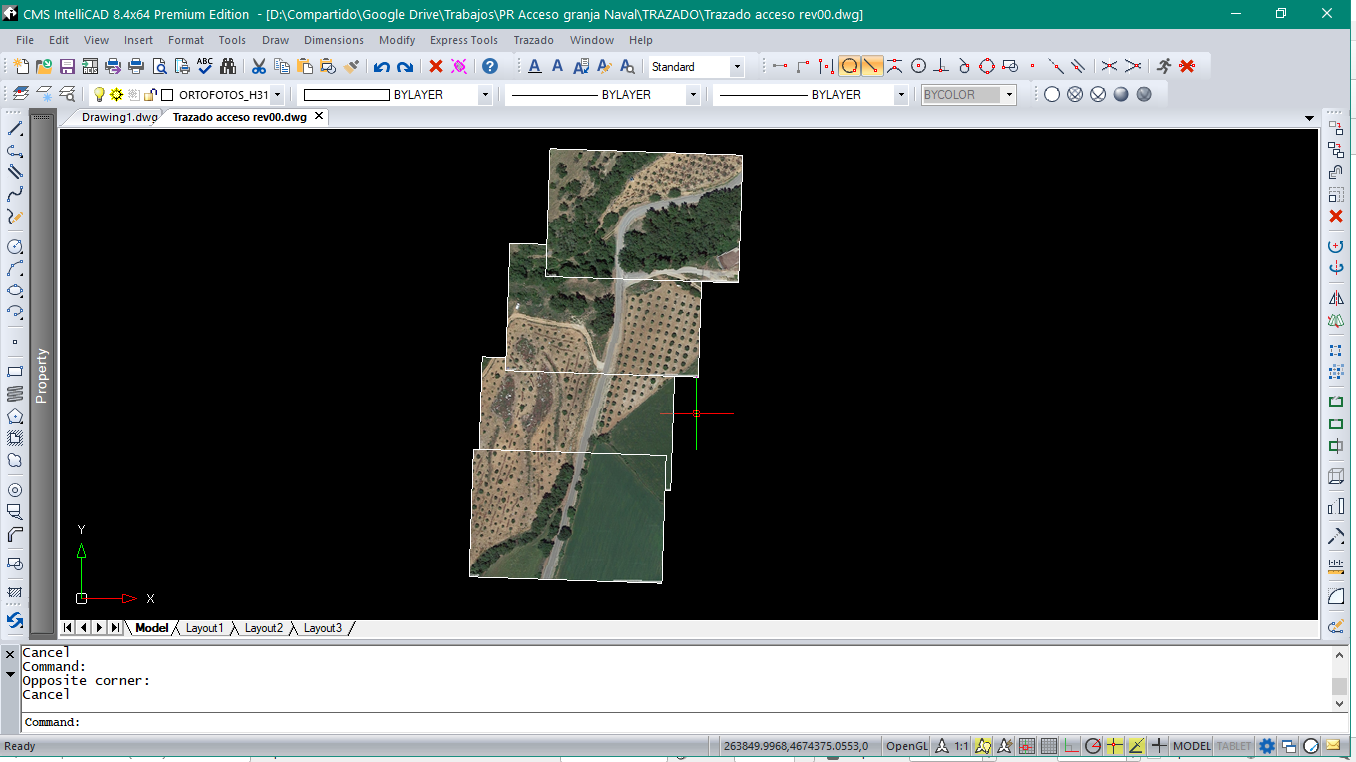Toggle the layer lightbulb on/off
The width and height of the screenshot is (1356, 762).
tap(99, 95)
